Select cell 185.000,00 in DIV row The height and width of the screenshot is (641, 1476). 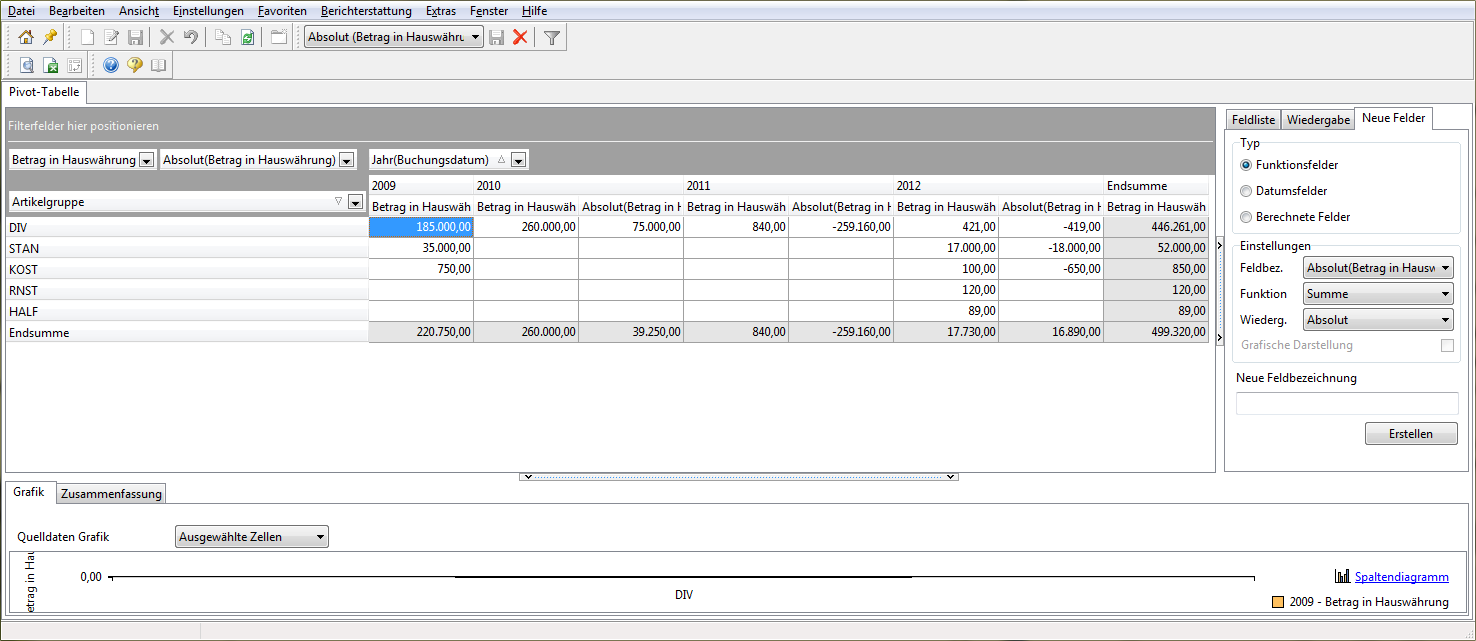point(421,227)
